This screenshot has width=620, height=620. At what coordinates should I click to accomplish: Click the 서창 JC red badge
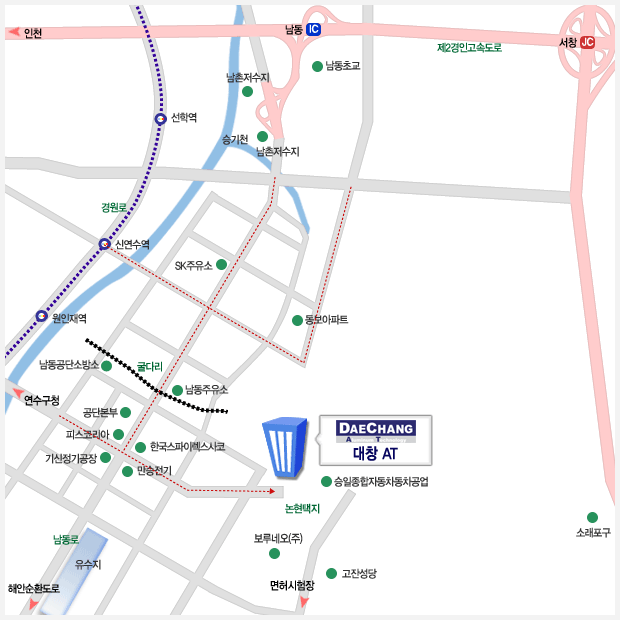[587, 43]
